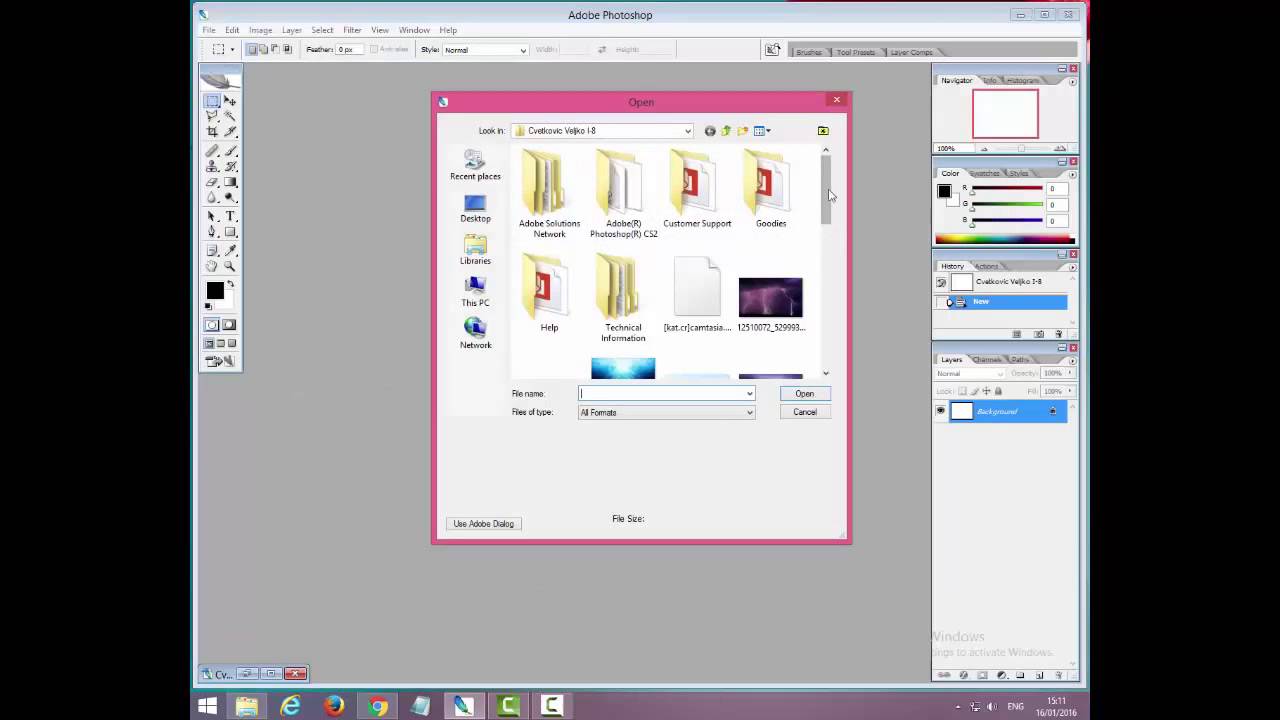Expand the layer Fill slider arrow
This screenshot has height=720, width=1280.
click(1069, 391)
